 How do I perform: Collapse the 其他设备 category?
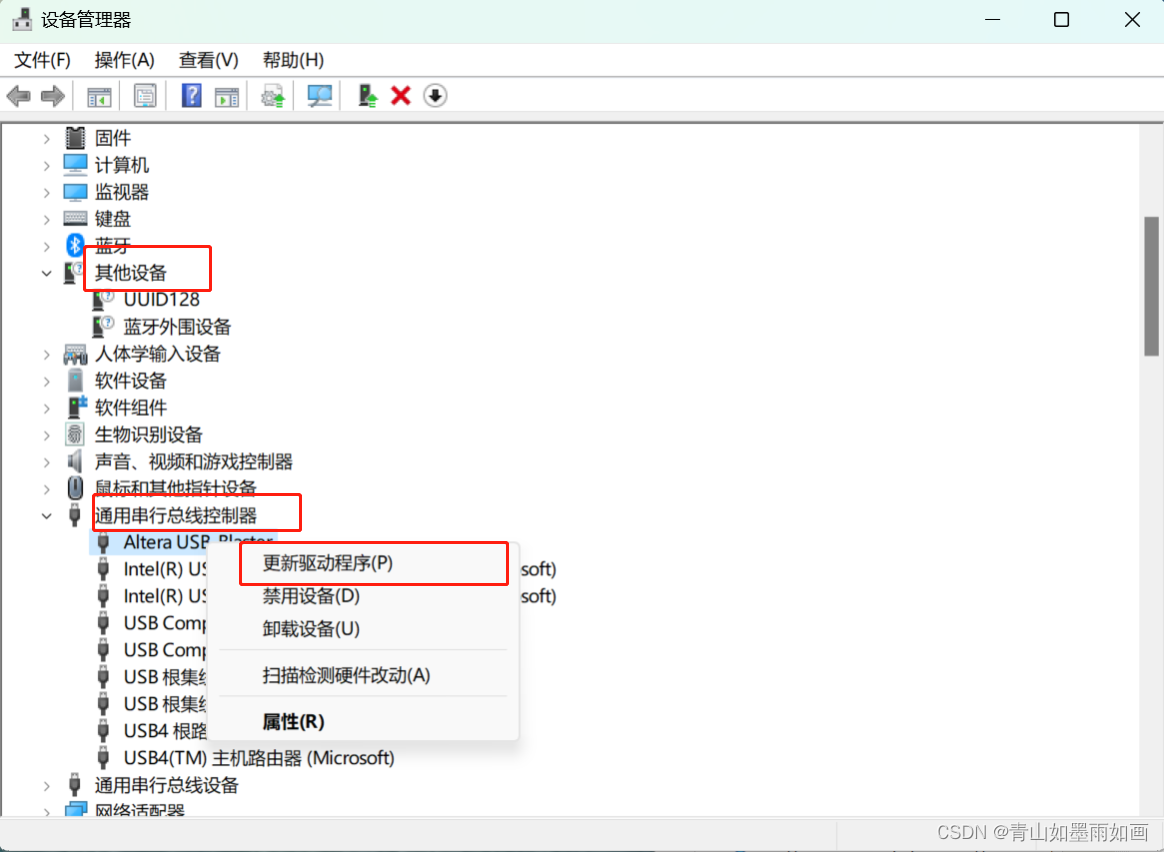pyautogui.click(x=47, y=271)
